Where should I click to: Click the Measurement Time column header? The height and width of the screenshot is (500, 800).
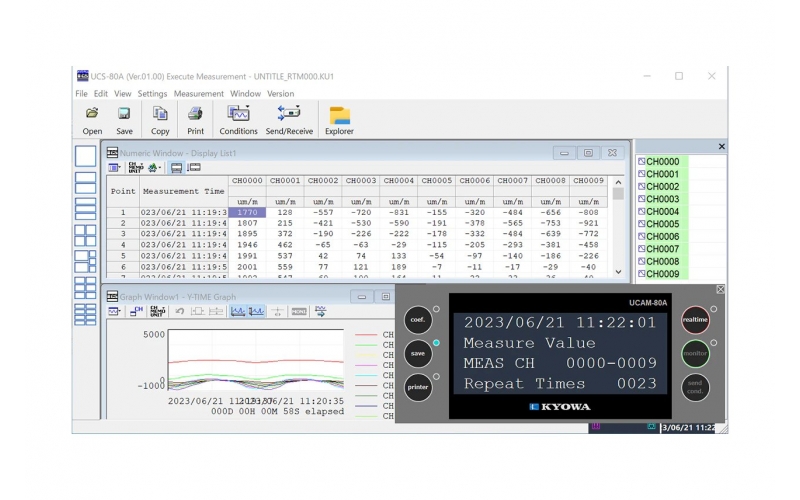[x=184, y=191]
